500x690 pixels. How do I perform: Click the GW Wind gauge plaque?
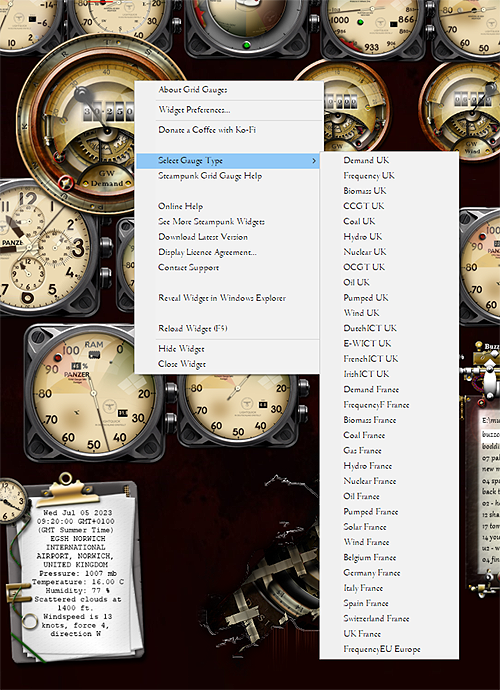(x=472, y=147)
